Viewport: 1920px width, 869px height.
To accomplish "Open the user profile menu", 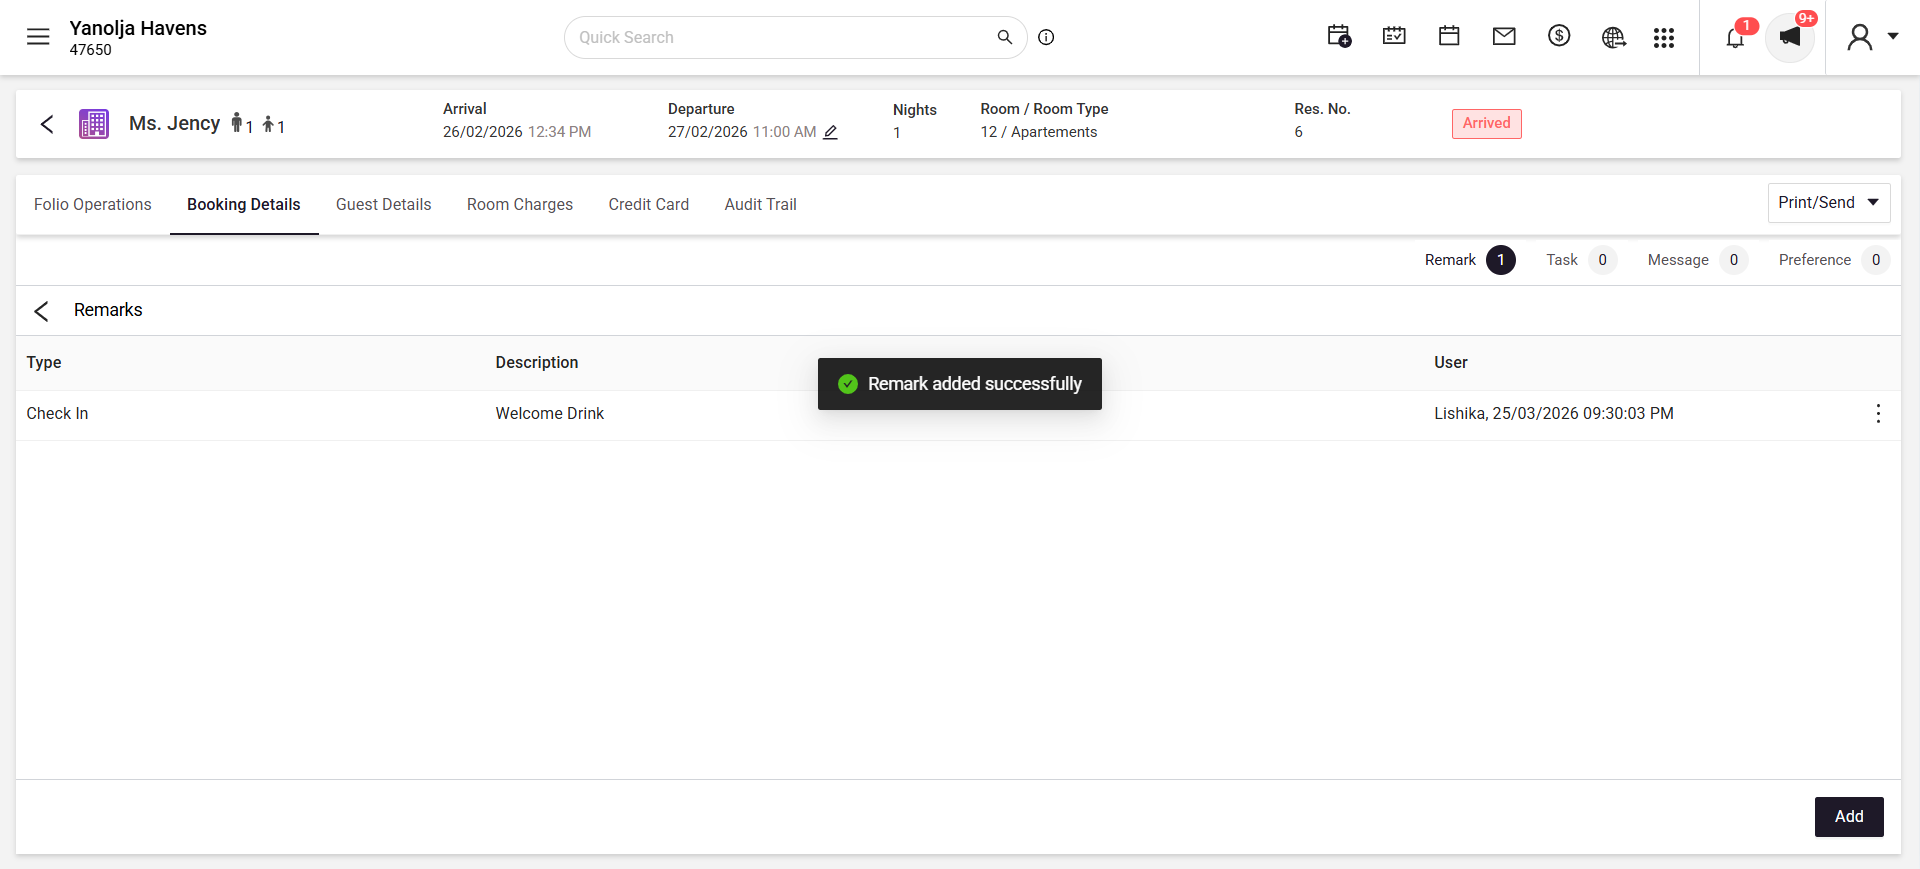I will 1872,37.
